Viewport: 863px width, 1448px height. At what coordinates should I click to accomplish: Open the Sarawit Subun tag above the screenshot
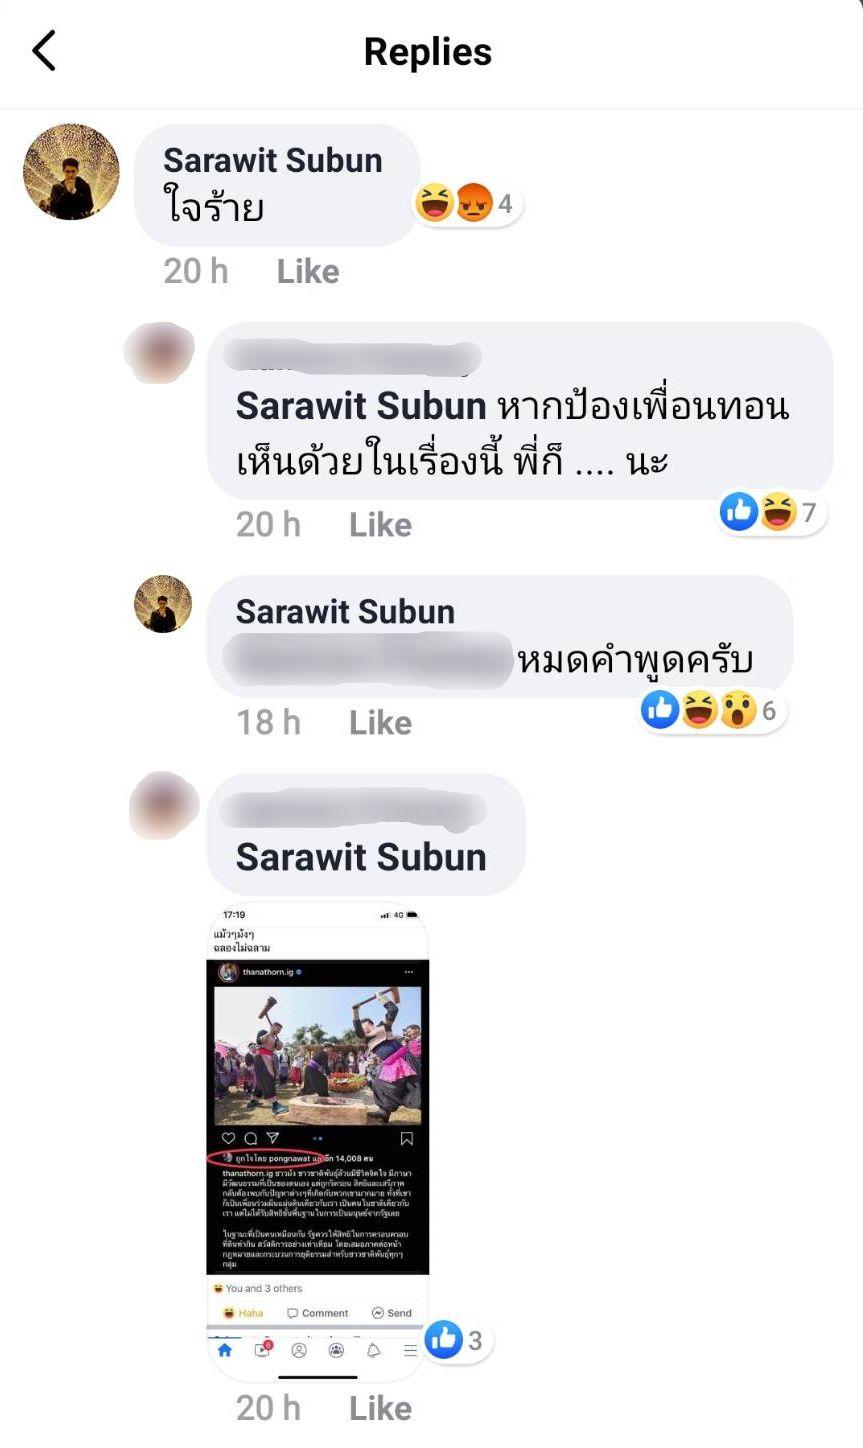[361, 857]
